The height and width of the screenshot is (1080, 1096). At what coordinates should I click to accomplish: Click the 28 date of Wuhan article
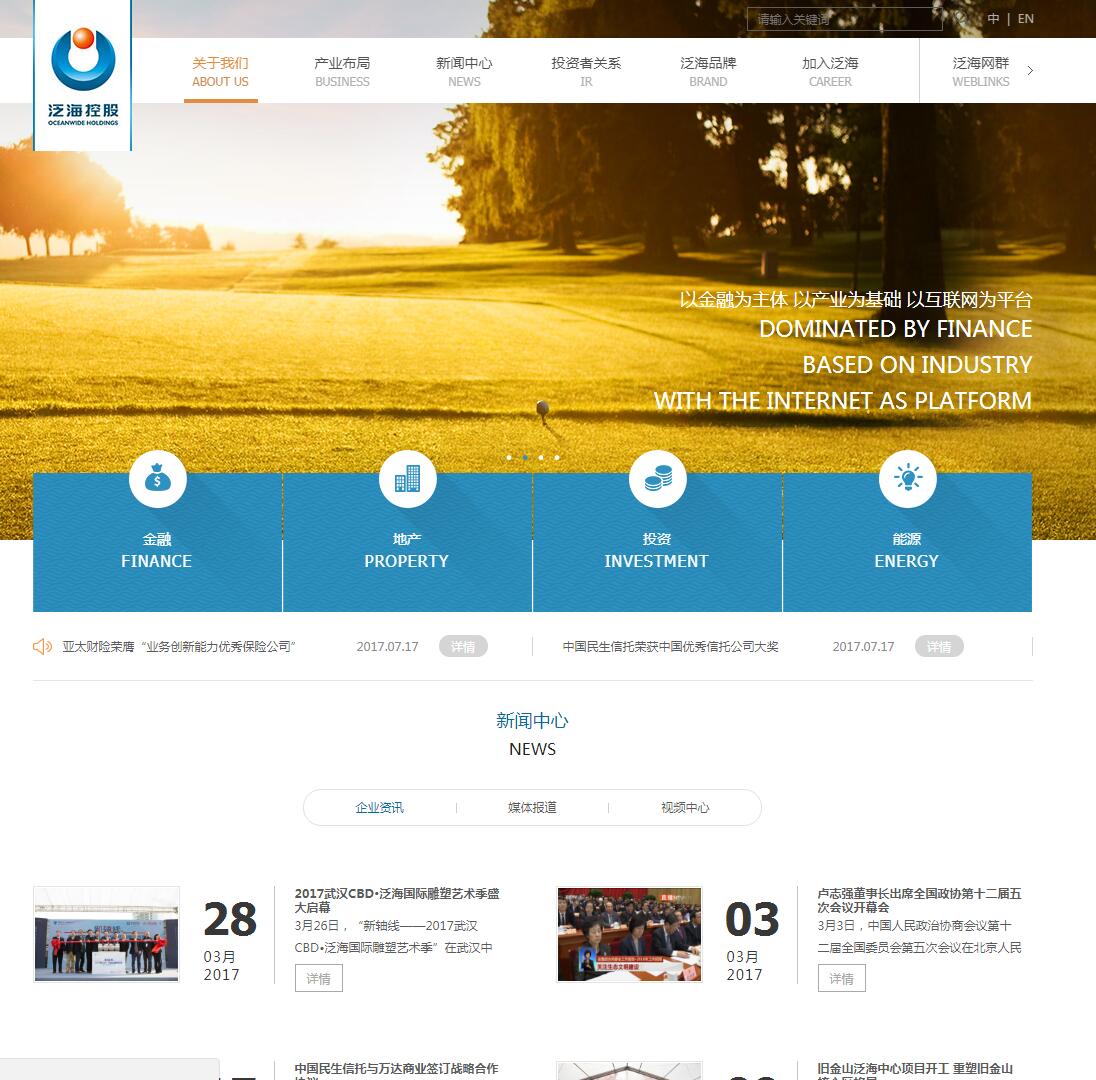tap(230, 919)
